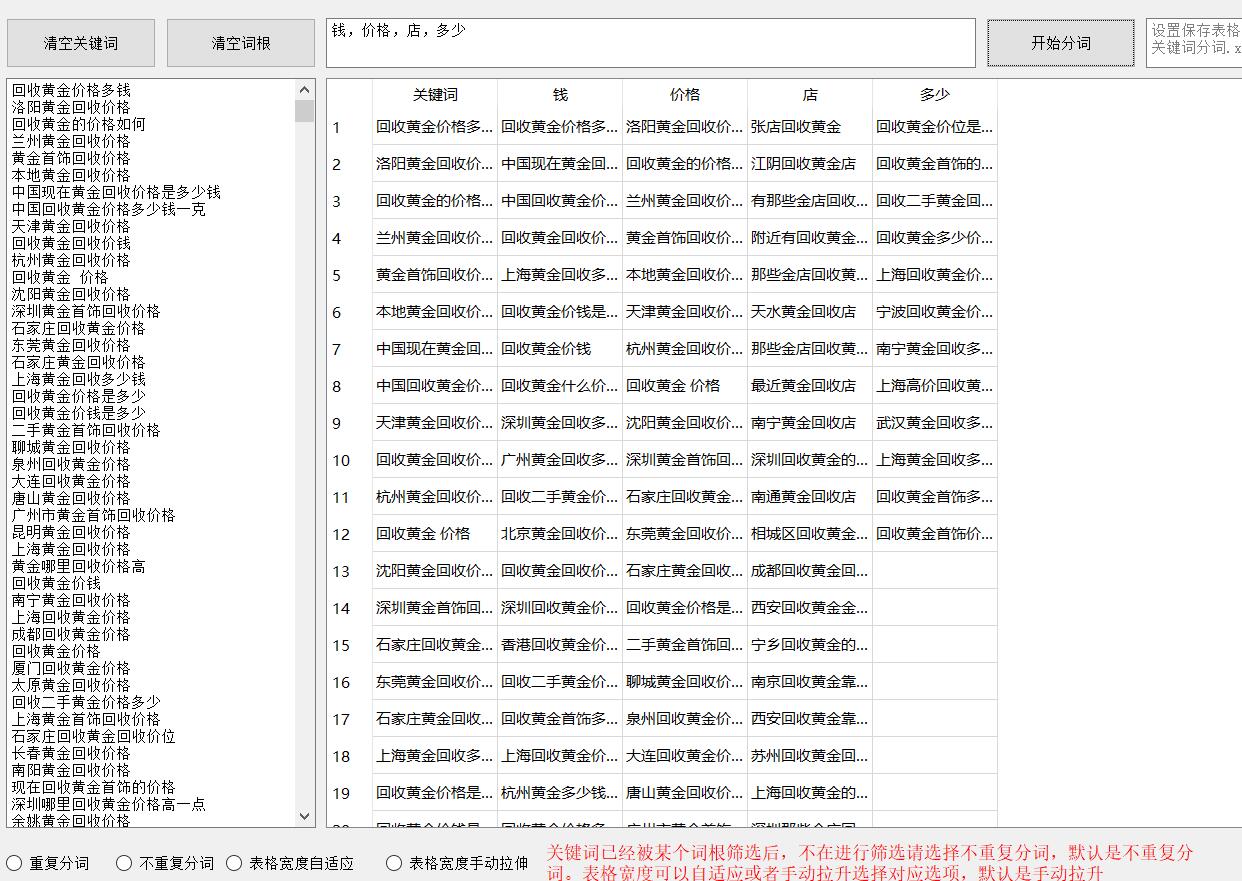1242x881 pixels.
Task: Click the 清空词根 button
Action: [x=240, y=42]
